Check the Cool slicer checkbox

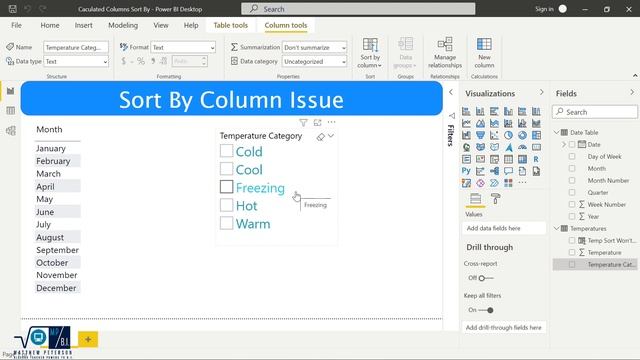click(x=227, y=169)
